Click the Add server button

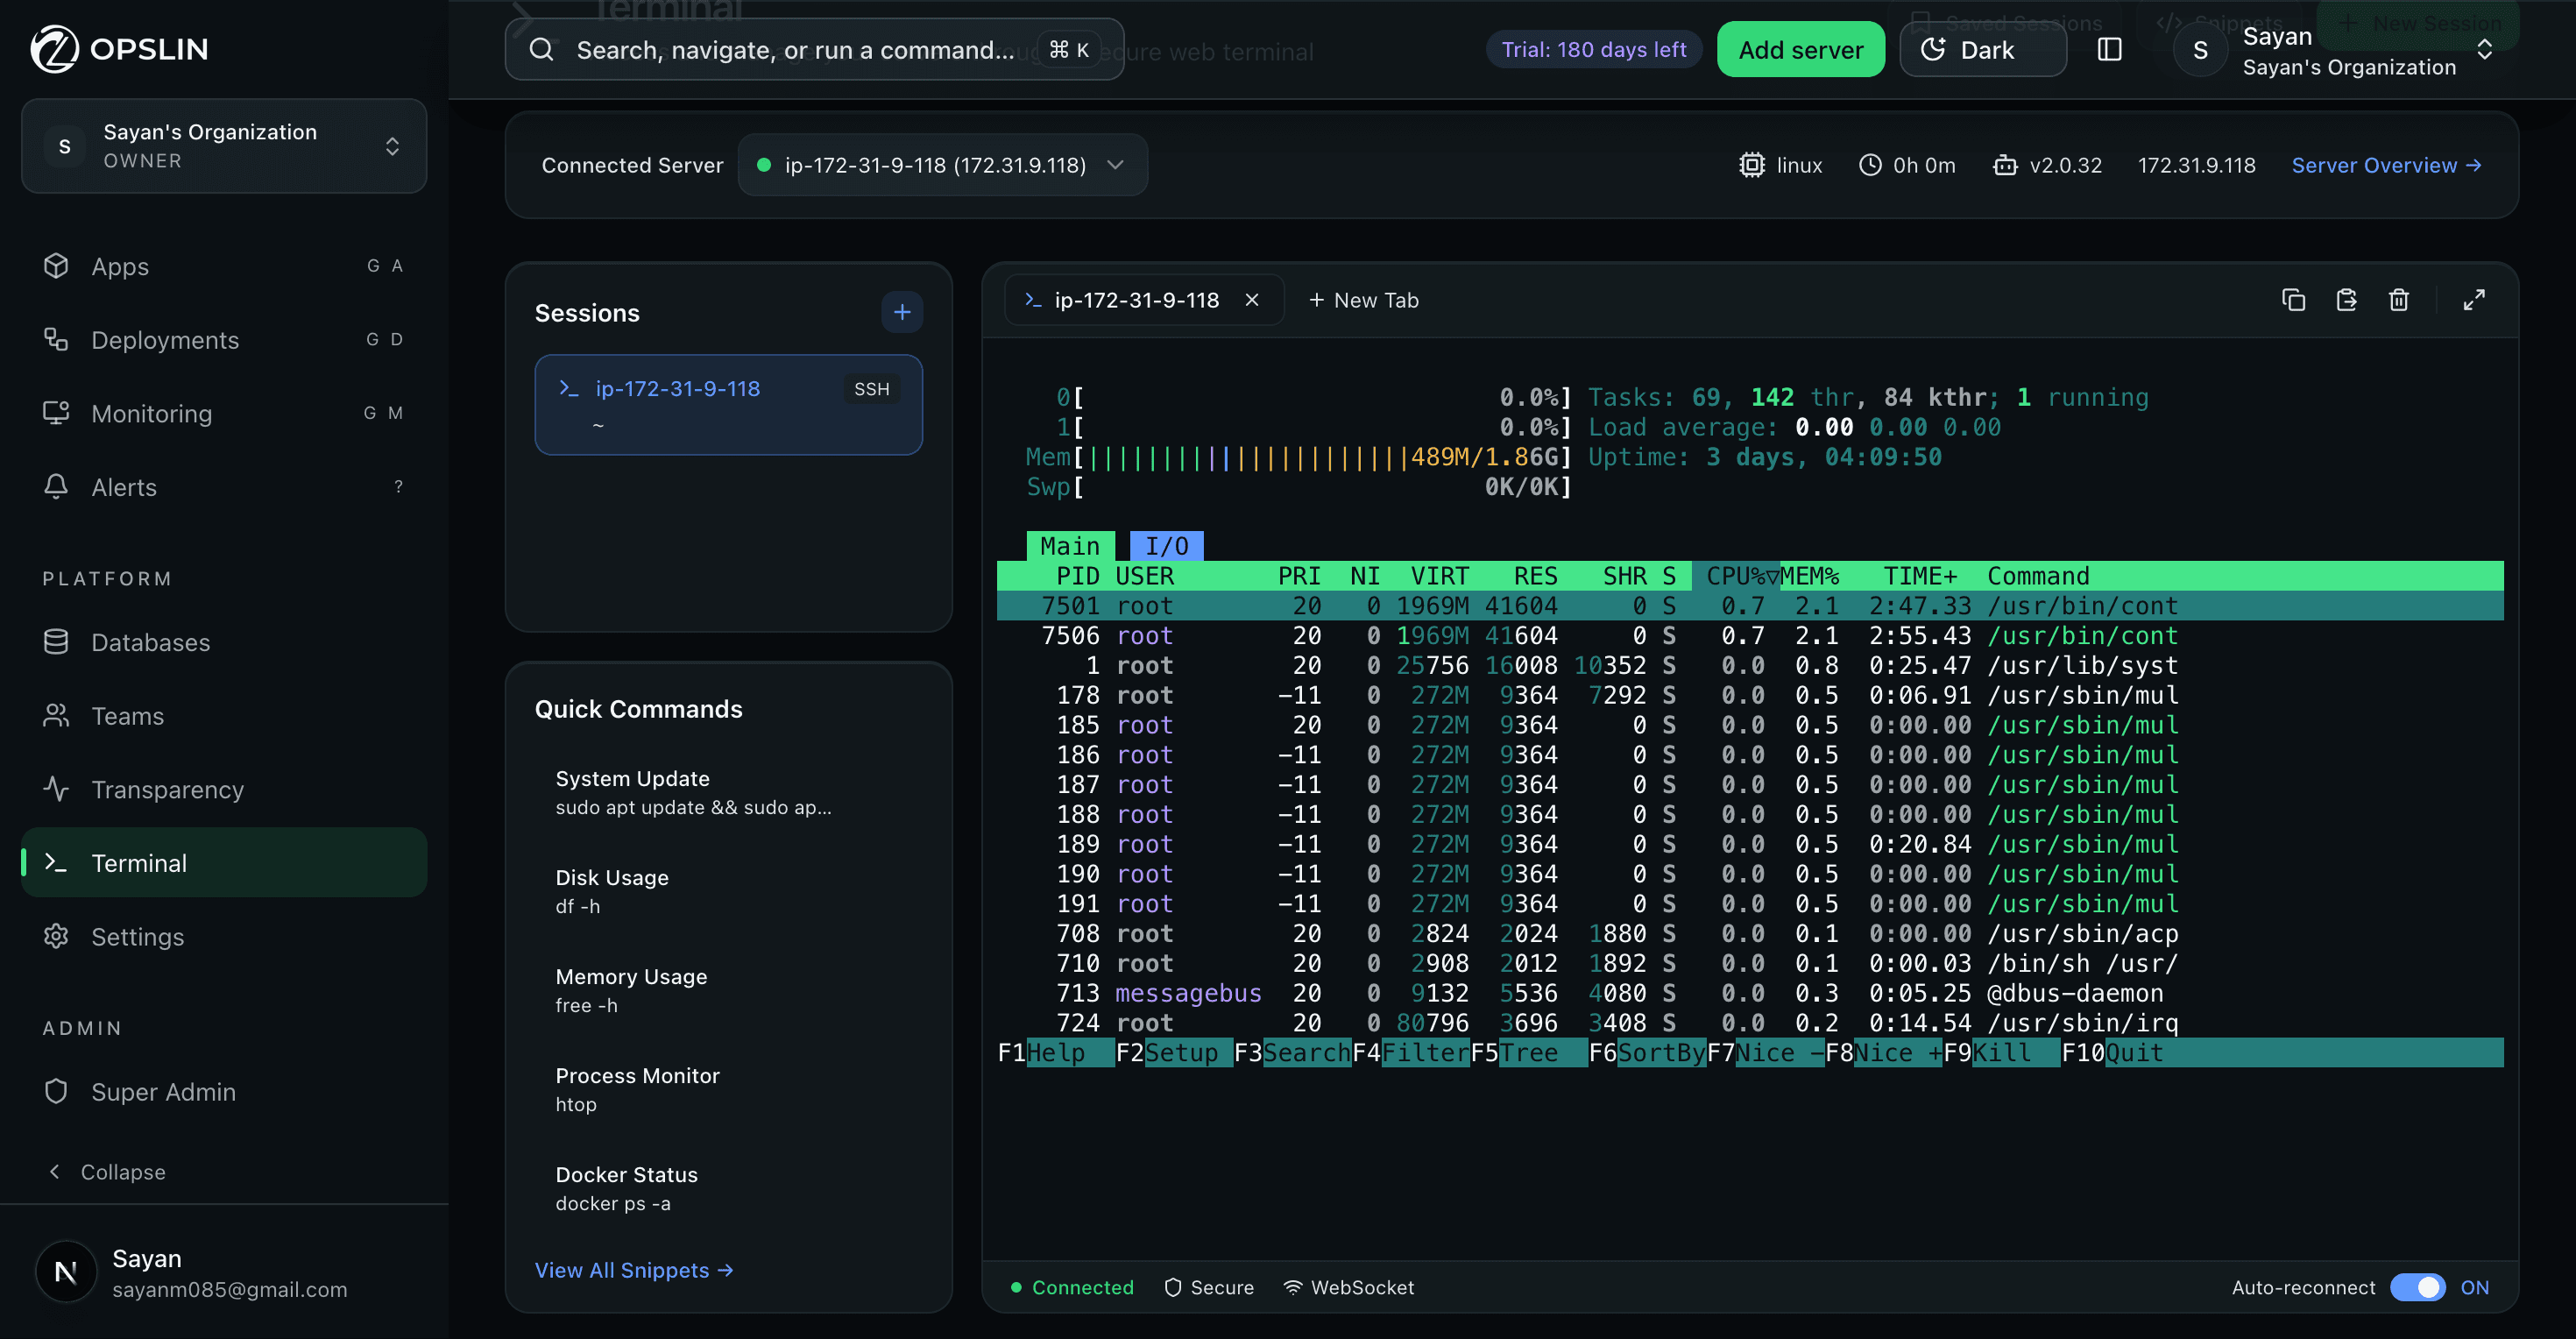(x=1801, y=49)
